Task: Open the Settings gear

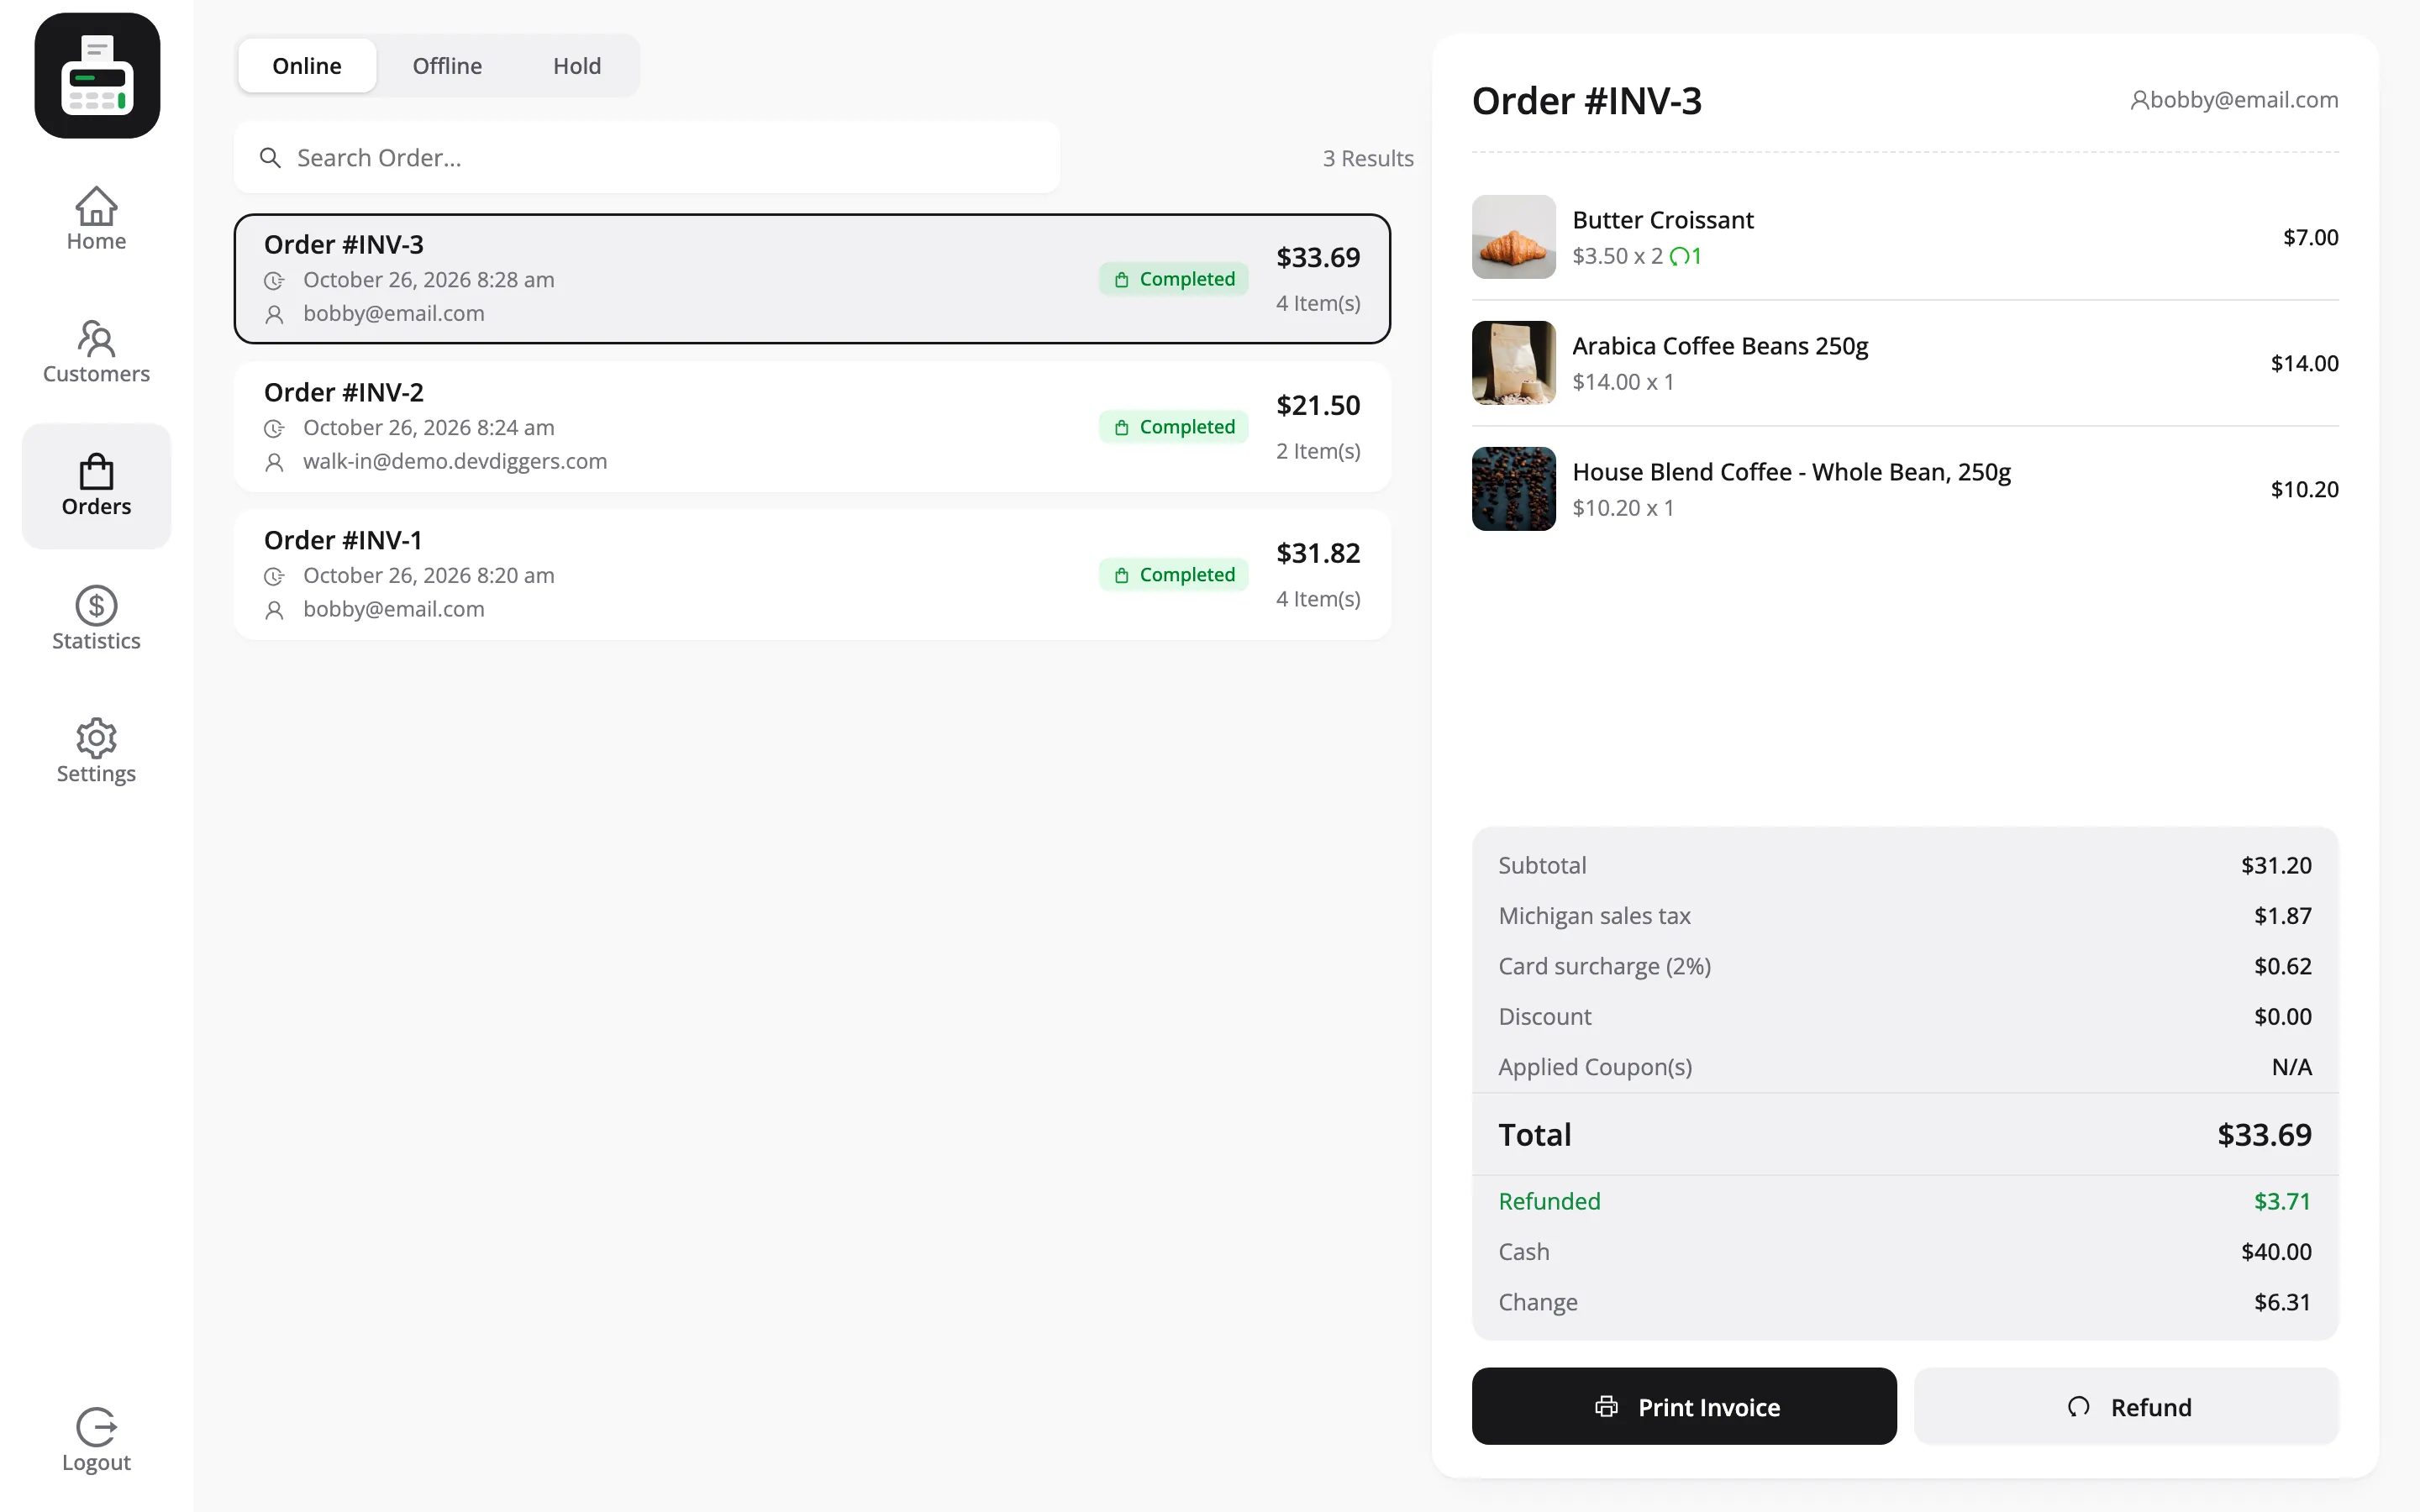Action: [96, 738]
